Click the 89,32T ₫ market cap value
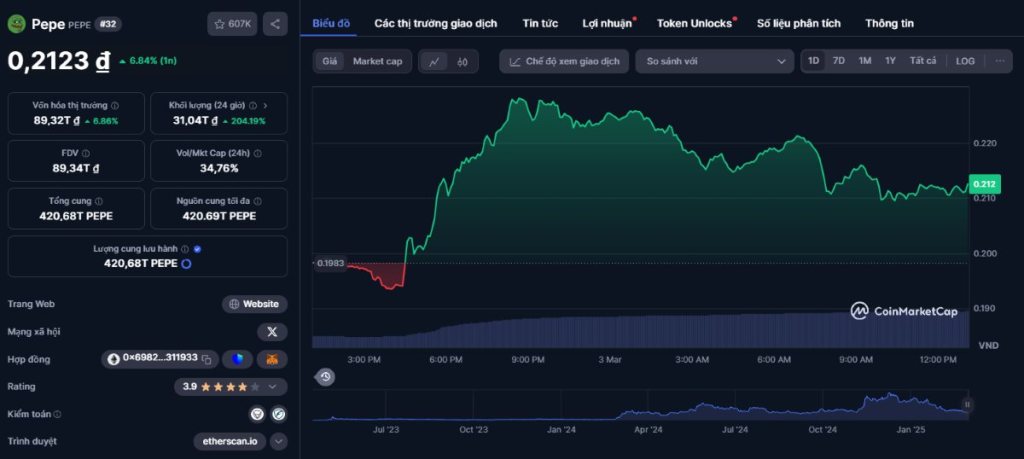Image resolution: width=1024 pixels, height=459 pixels. tap(57, 121)
